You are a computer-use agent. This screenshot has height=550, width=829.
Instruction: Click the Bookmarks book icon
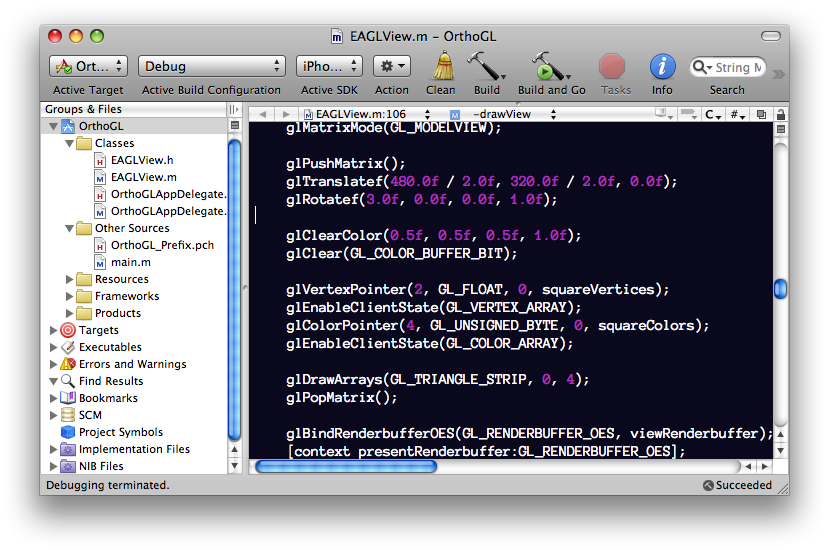[x=68, y=398]
